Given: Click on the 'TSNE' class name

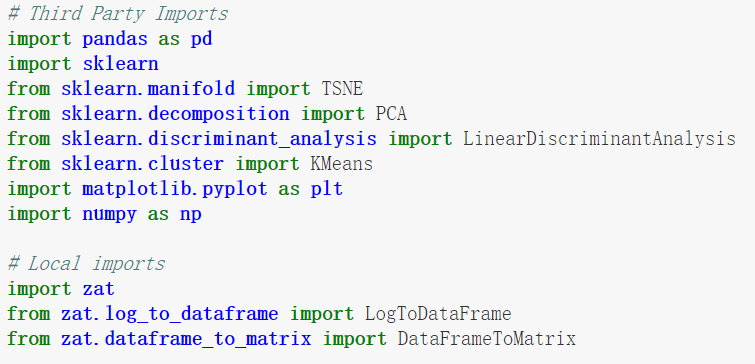Looking at the screenshot, I should [342, 89].
